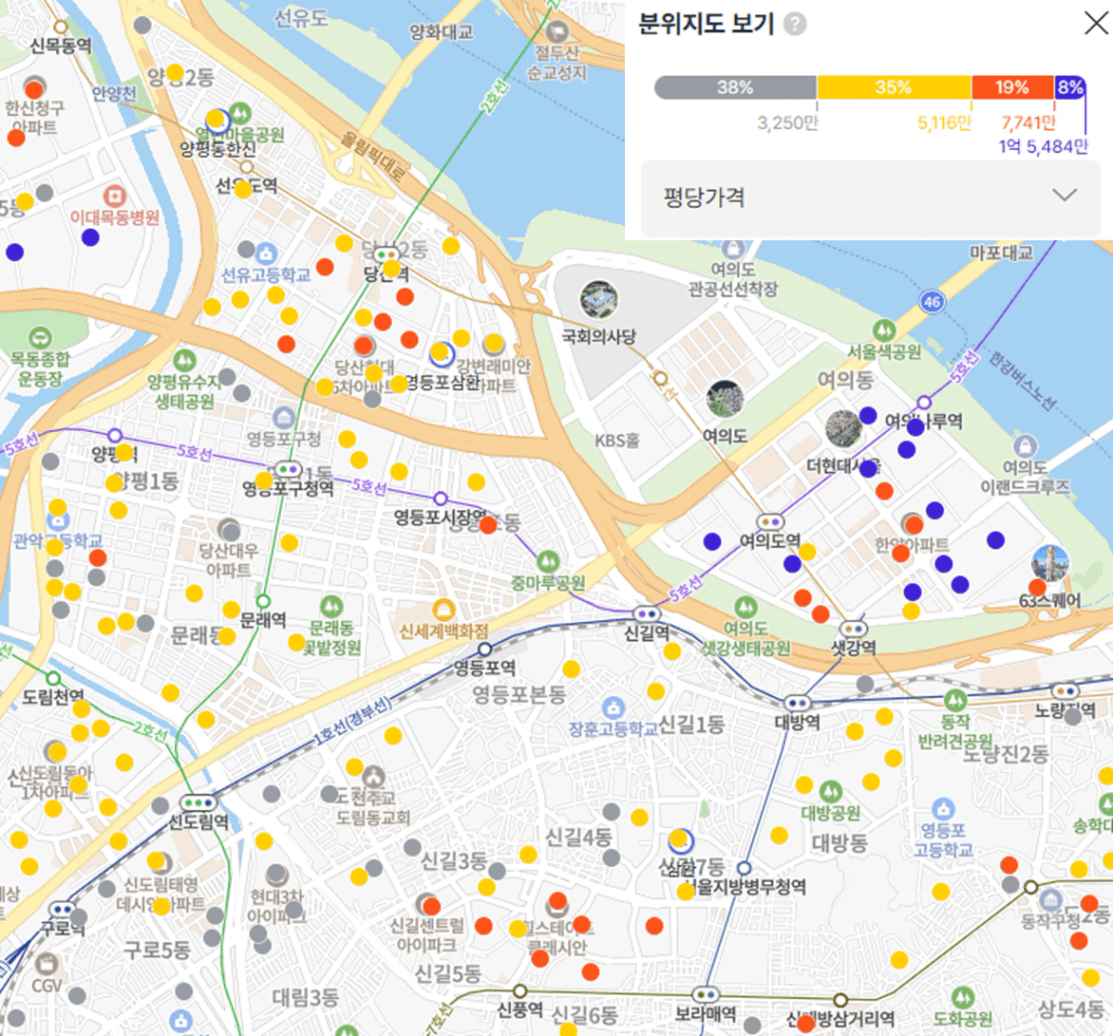Image resolution: width=1113 pixels, height=1036 pixels.
Task: Click the 장훈고등학교 school icon
Action: 613,707
